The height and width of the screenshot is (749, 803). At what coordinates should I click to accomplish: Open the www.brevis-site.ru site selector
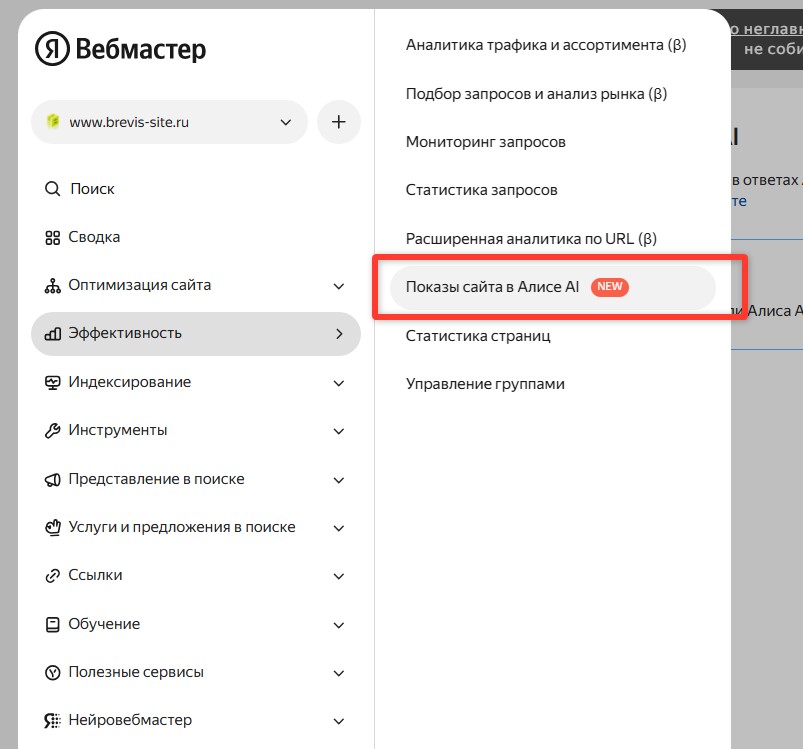169,122
